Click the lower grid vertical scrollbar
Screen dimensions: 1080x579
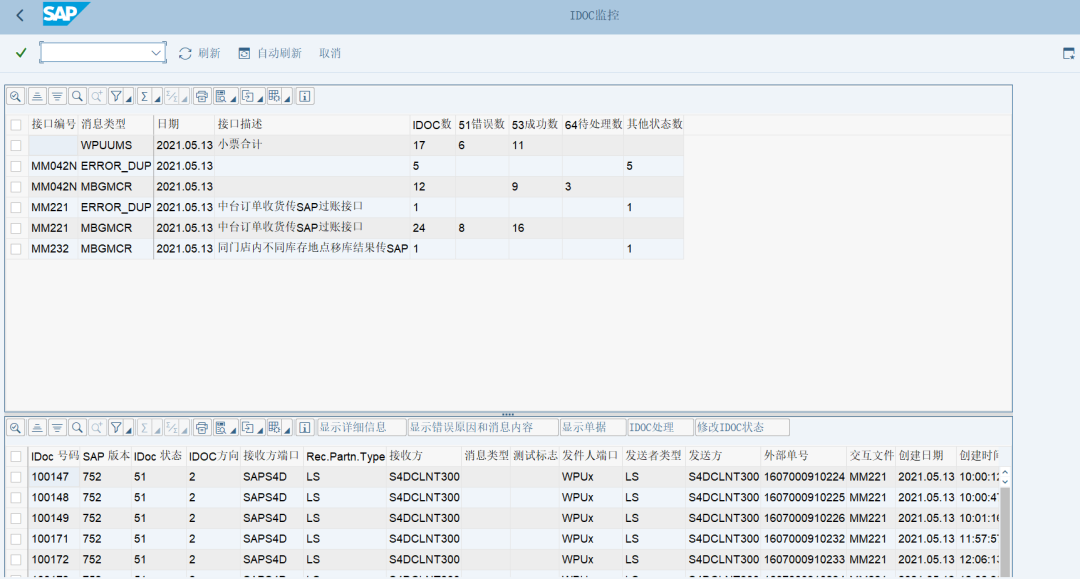tap(1005, 531)
